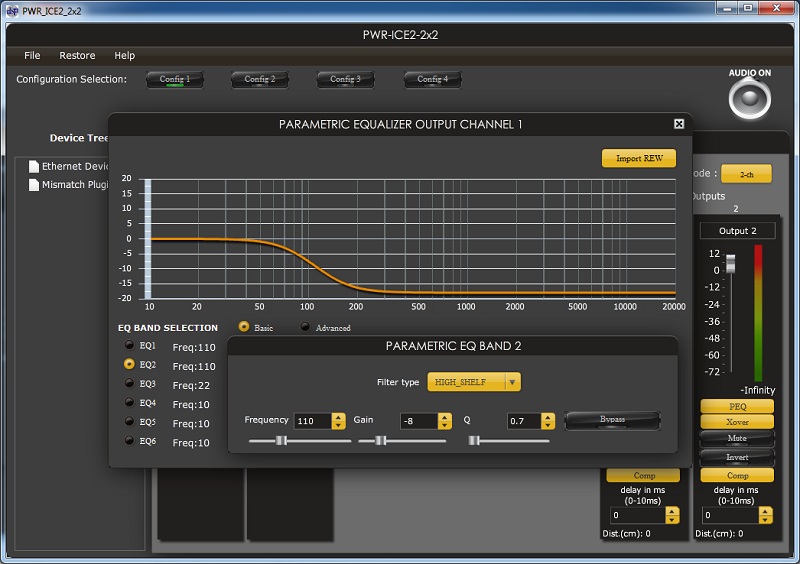The width and height of the screenshot is (800, 564).
Task: Click the Ethernet Device document icon
Action: pyautogui.click(x=33, y=166)
